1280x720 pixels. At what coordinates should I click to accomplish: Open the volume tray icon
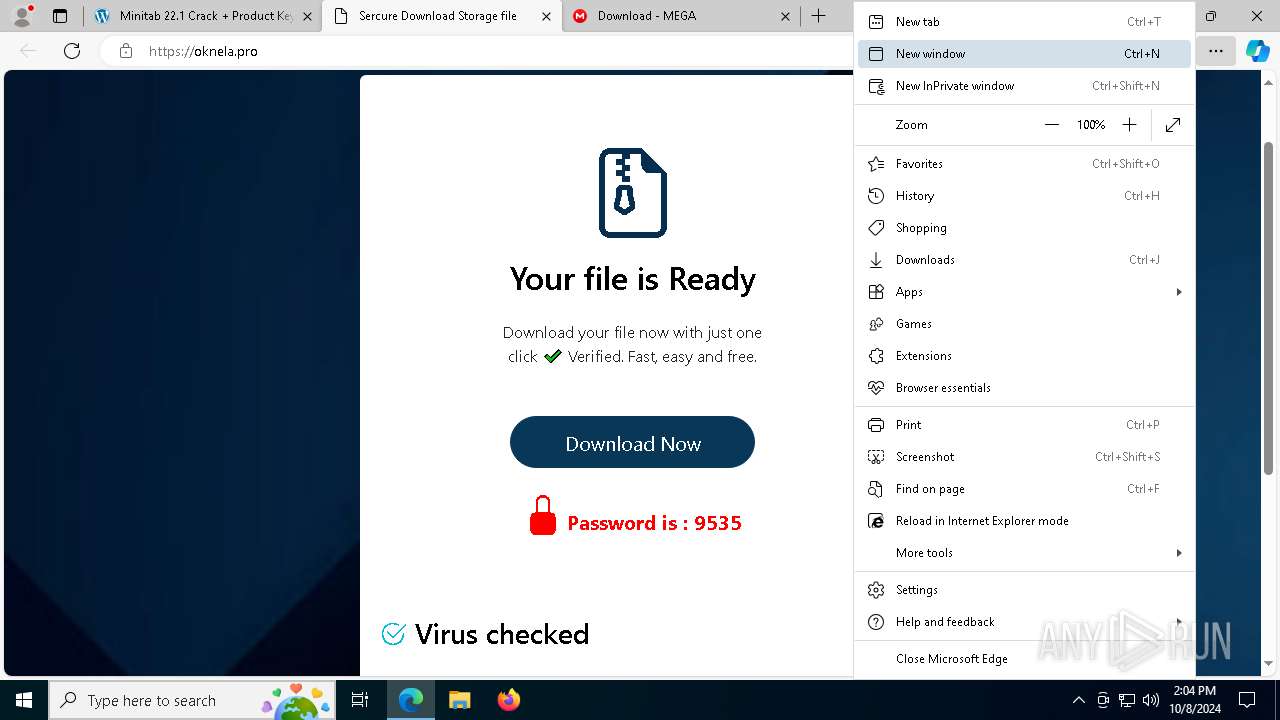coord(1151,700)
